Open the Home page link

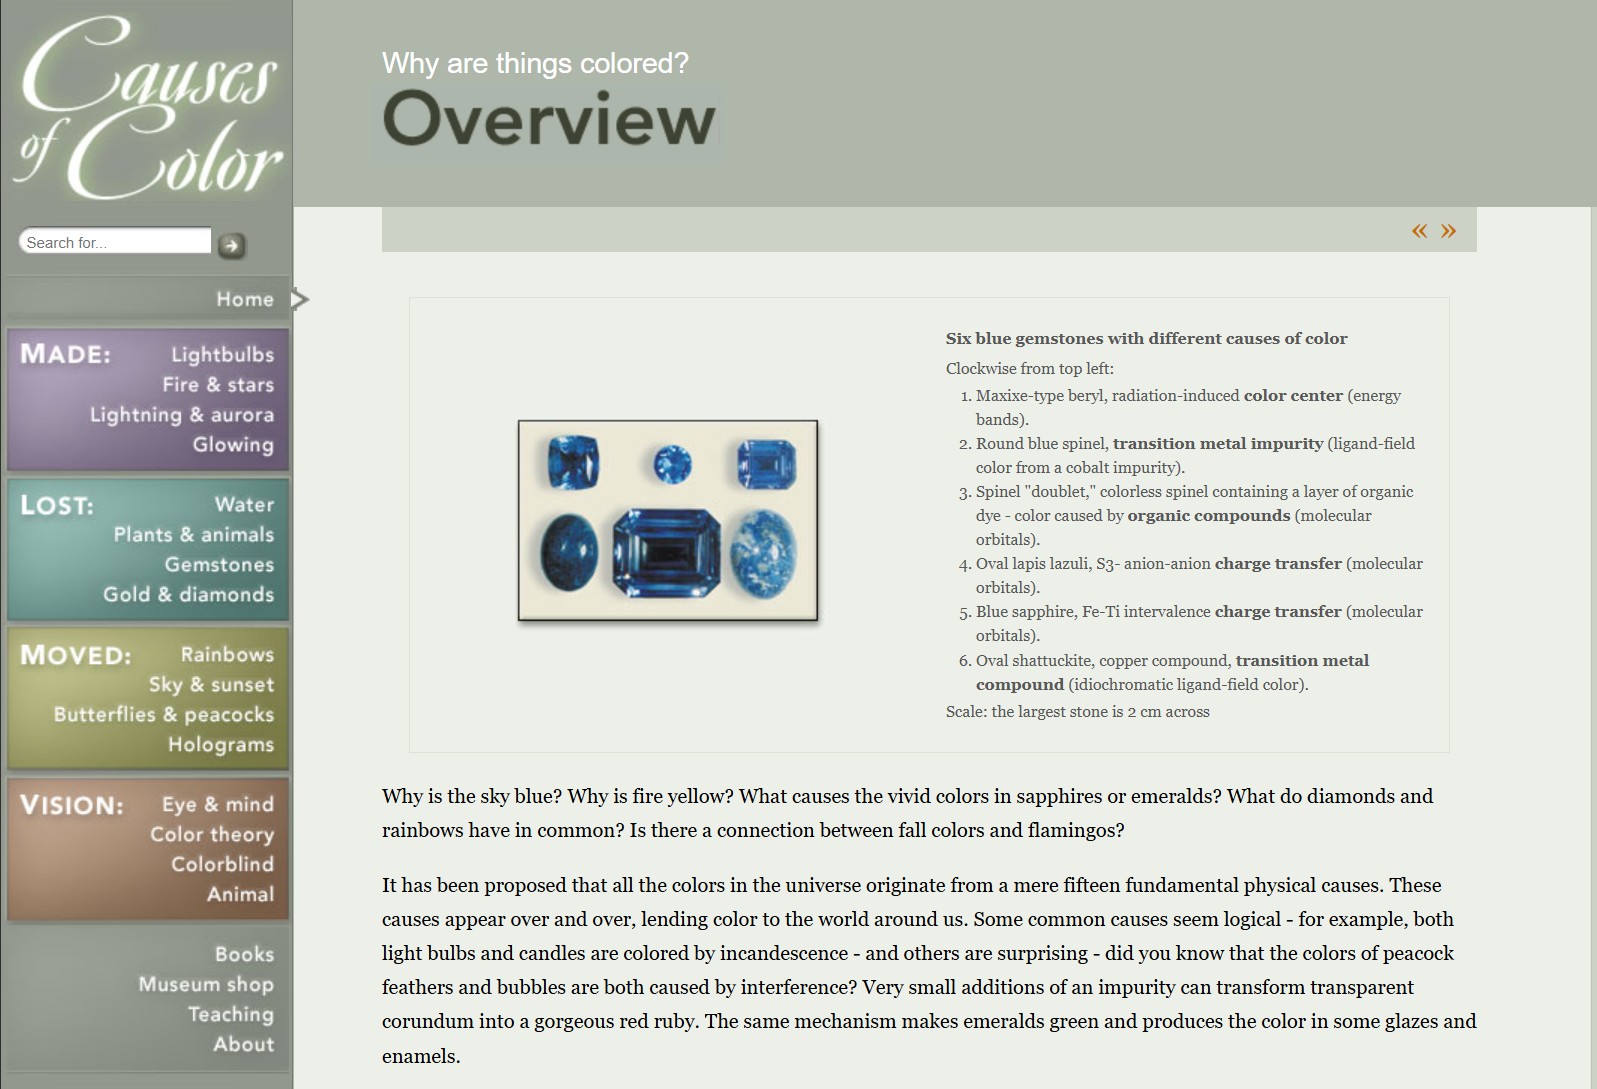pyautogui.click(x=245, y=299)
